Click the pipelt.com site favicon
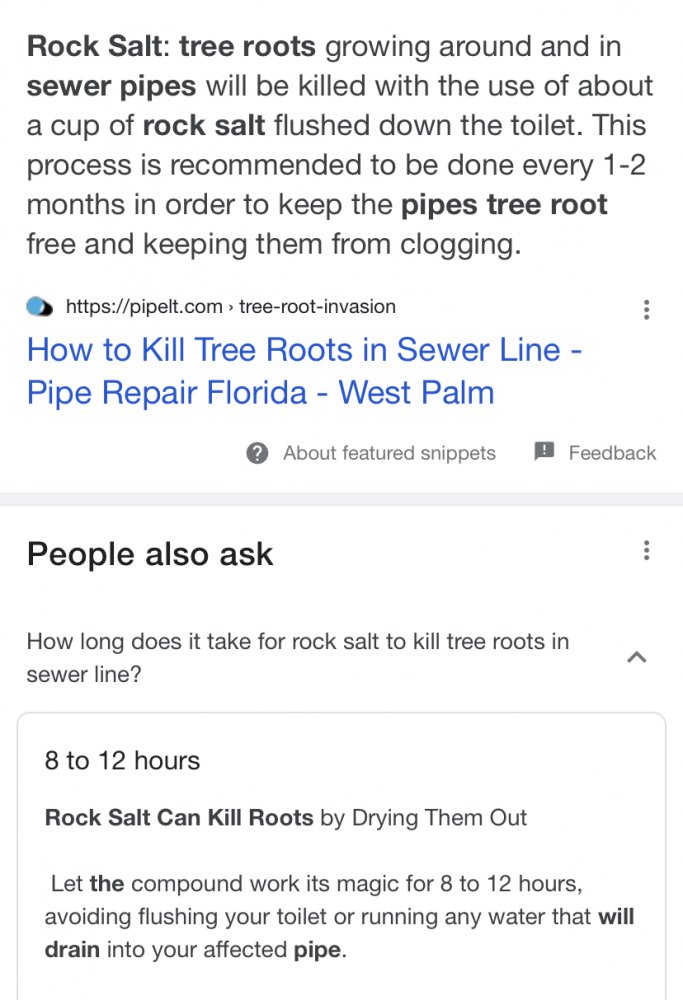Image resolution: width=683 pixels, height=1000 pixels. [40, 307]
